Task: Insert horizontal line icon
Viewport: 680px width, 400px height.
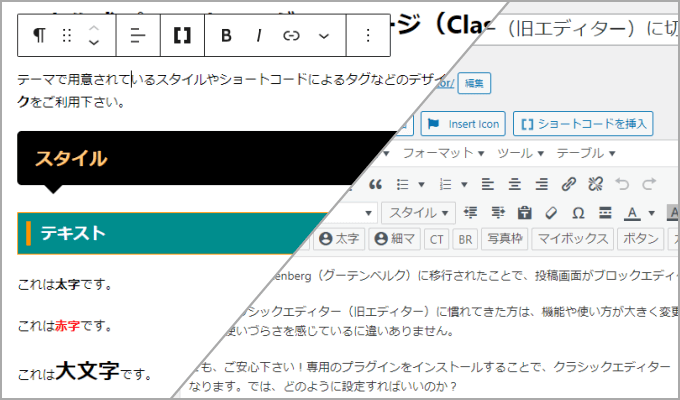Action: [605, 213]
